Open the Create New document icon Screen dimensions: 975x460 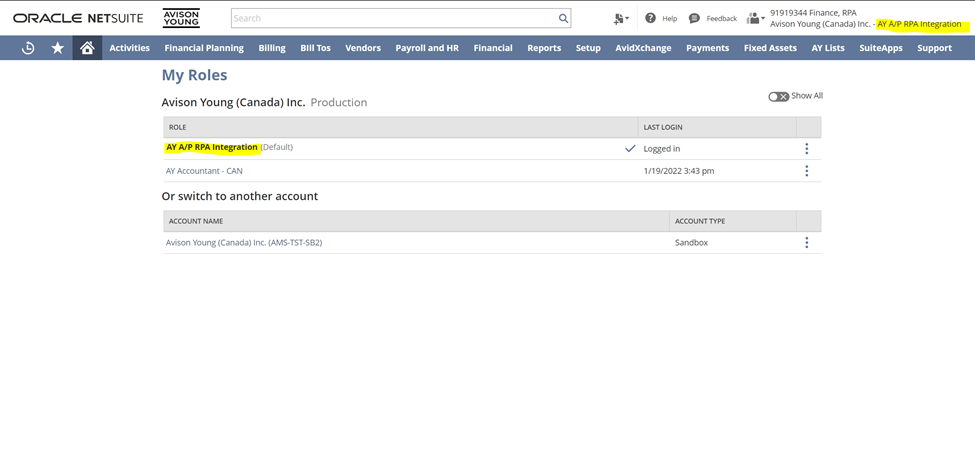620,19
